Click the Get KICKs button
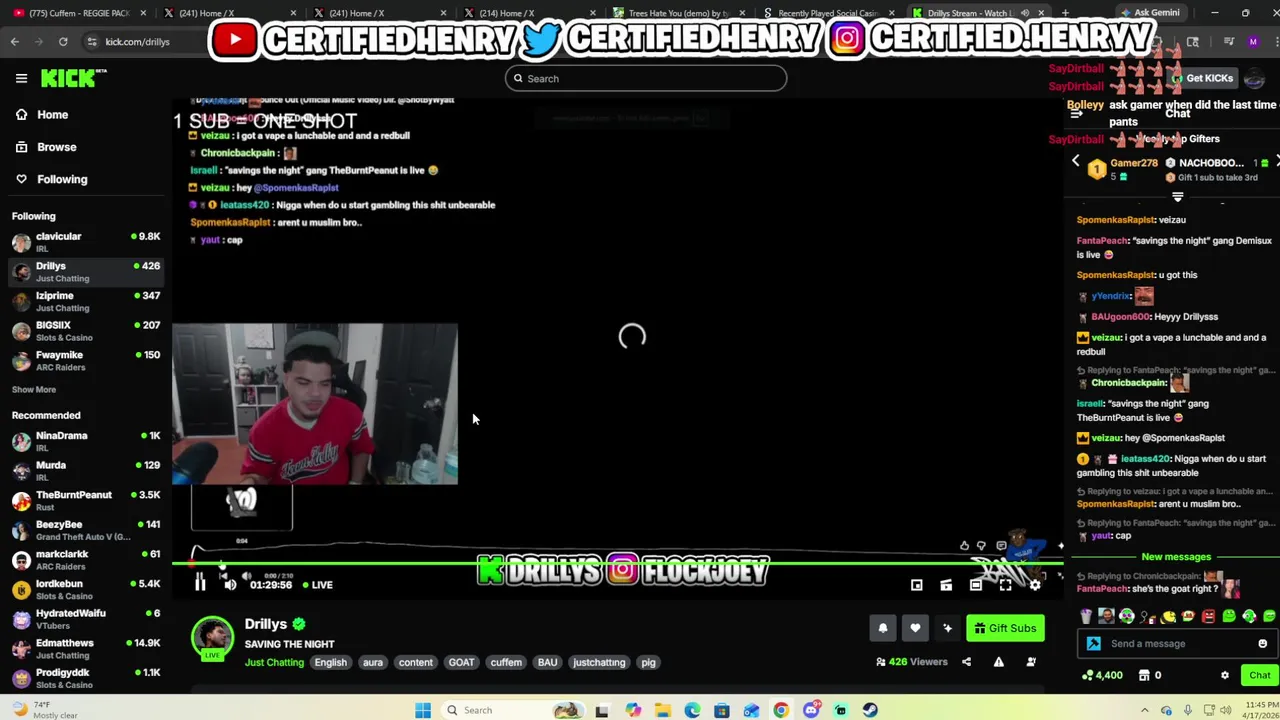 pos(1203,78)
